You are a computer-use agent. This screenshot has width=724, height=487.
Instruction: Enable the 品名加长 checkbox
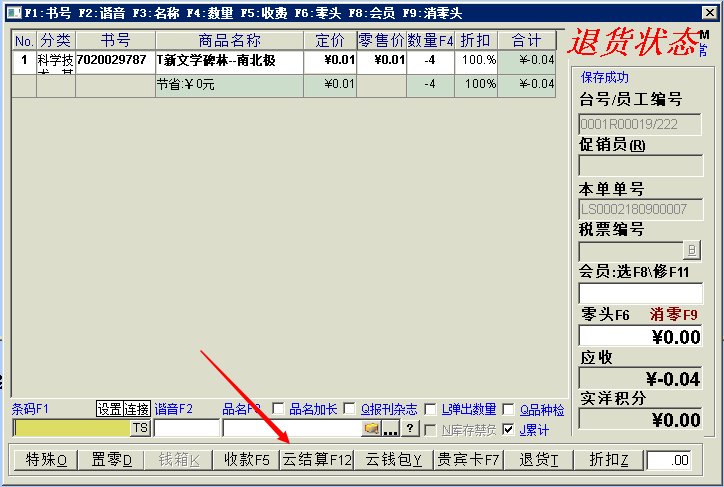coord(278,409)
